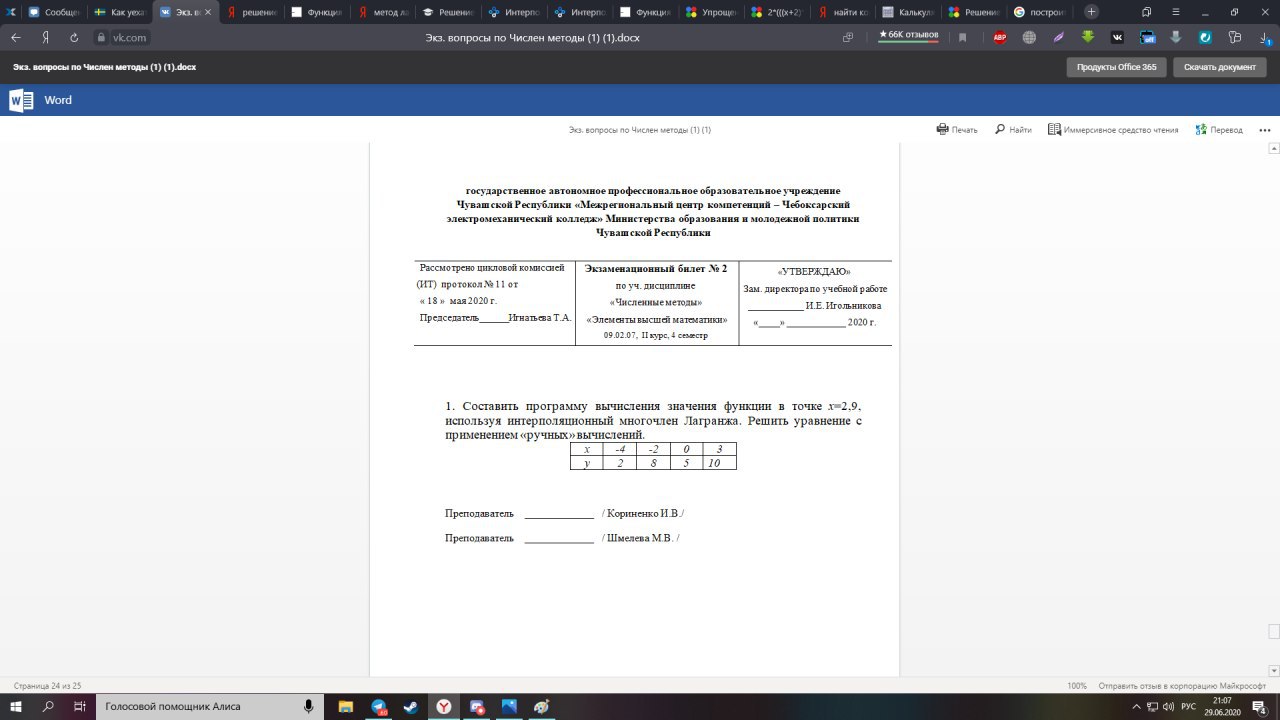Open the teal circular extension icon
Image resolution: width=1280 pixels, height=720 pixels.
point(1205,37)
